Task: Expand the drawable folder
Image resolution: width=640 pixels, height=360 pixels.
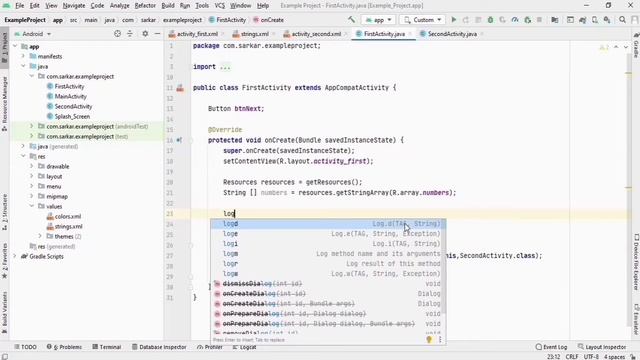Action: coord(31,166)
